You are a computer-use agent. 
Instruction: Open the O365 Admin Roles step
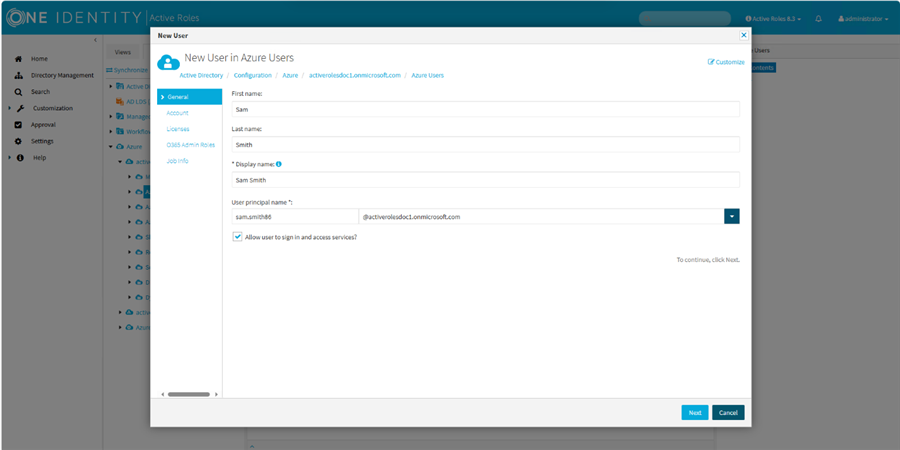191,145
